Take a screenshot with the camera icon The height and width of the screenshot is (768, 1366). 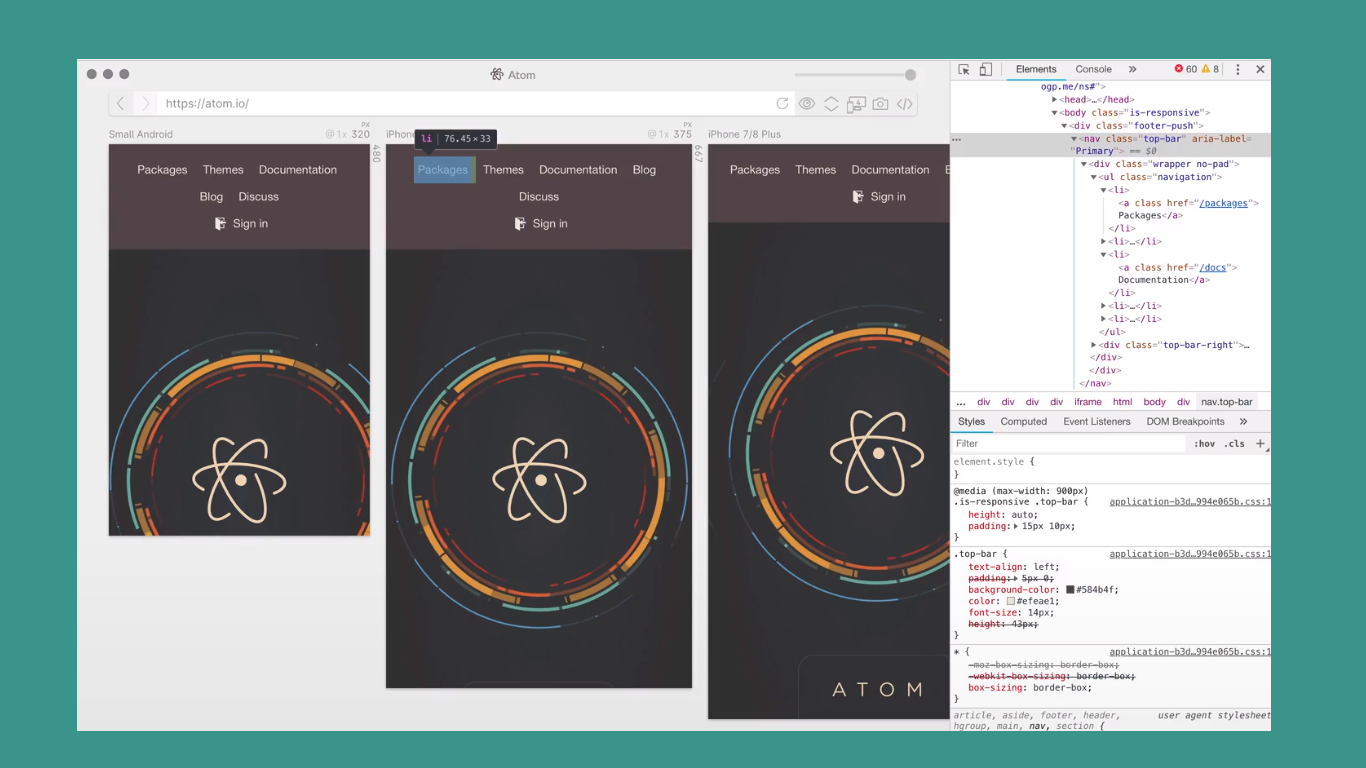pos(880,104)
